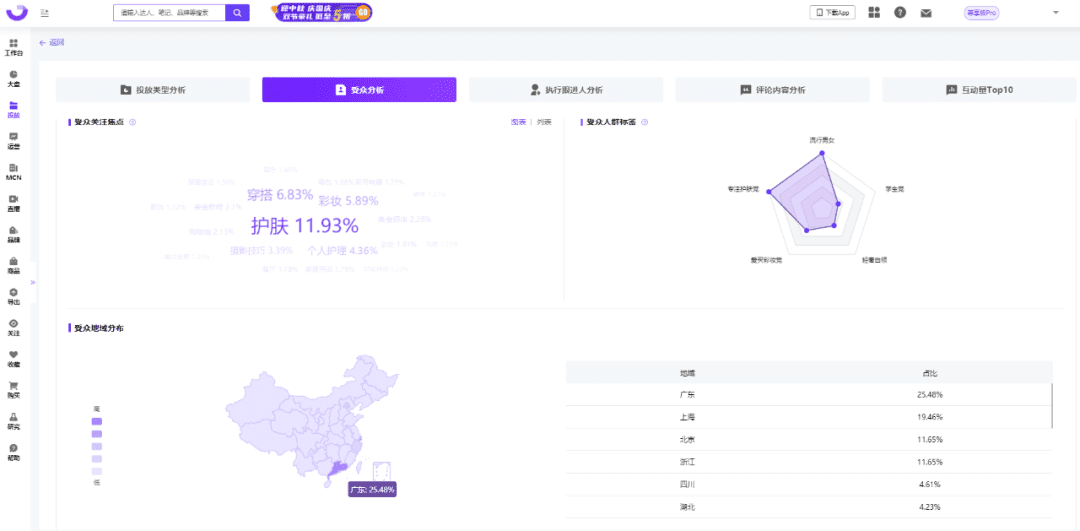Open the 关注 eye sidebar icon
1080x531 pixels.
14,323
